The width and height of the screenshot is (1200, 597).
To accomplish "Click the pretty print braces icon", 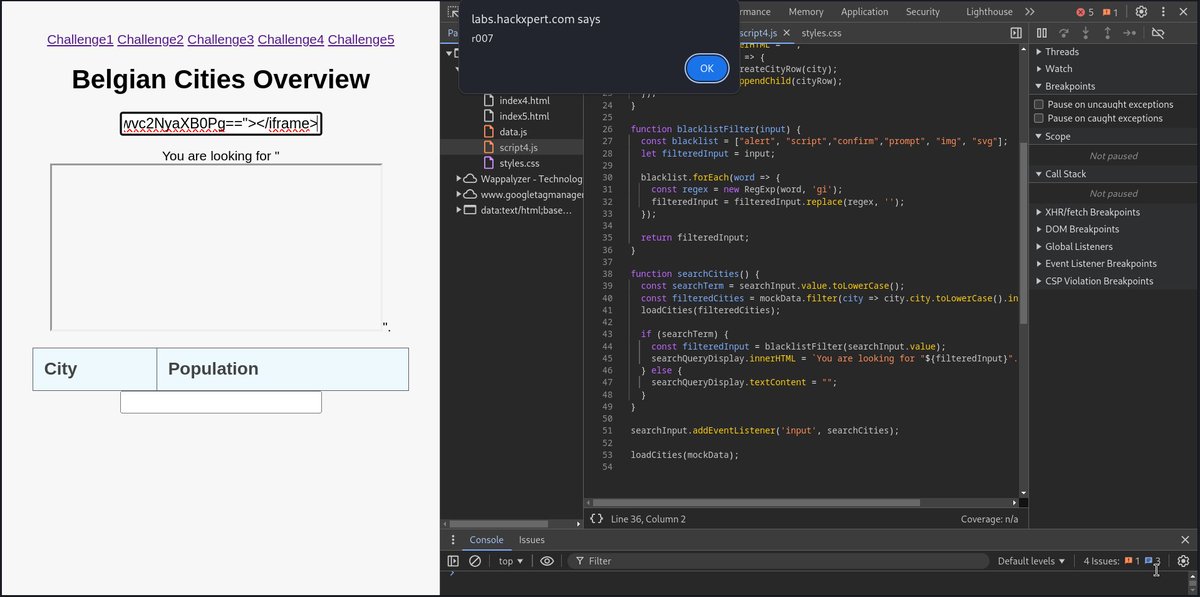I will coord(596,519).
